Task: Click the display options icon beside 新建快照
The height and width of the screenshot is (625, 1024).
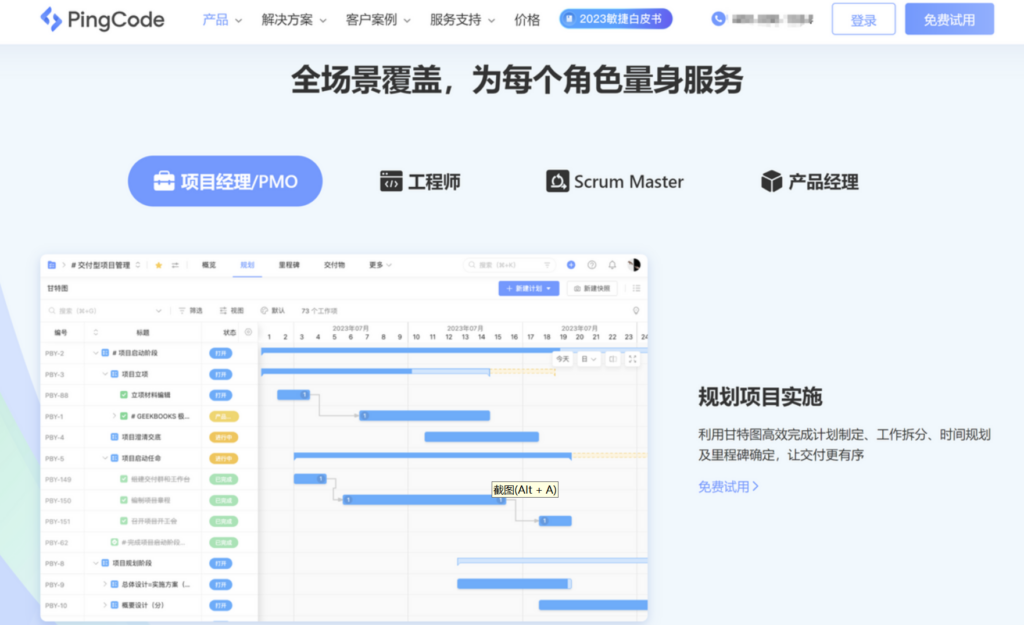Action: coord(636,289)
